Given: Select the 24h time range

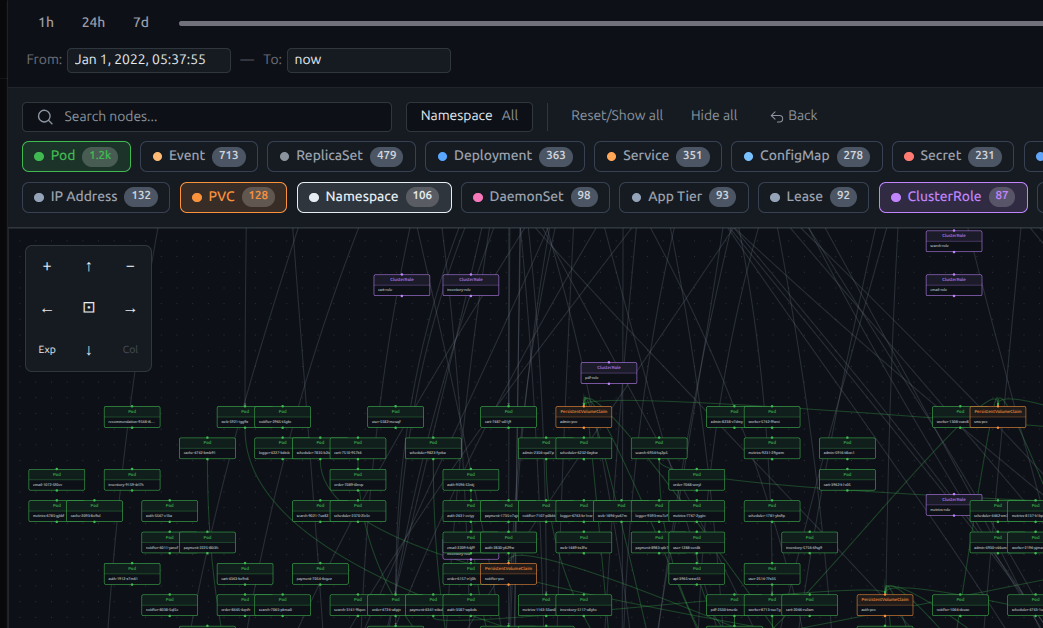Looking at the screenshot, I should click(93, 22).
